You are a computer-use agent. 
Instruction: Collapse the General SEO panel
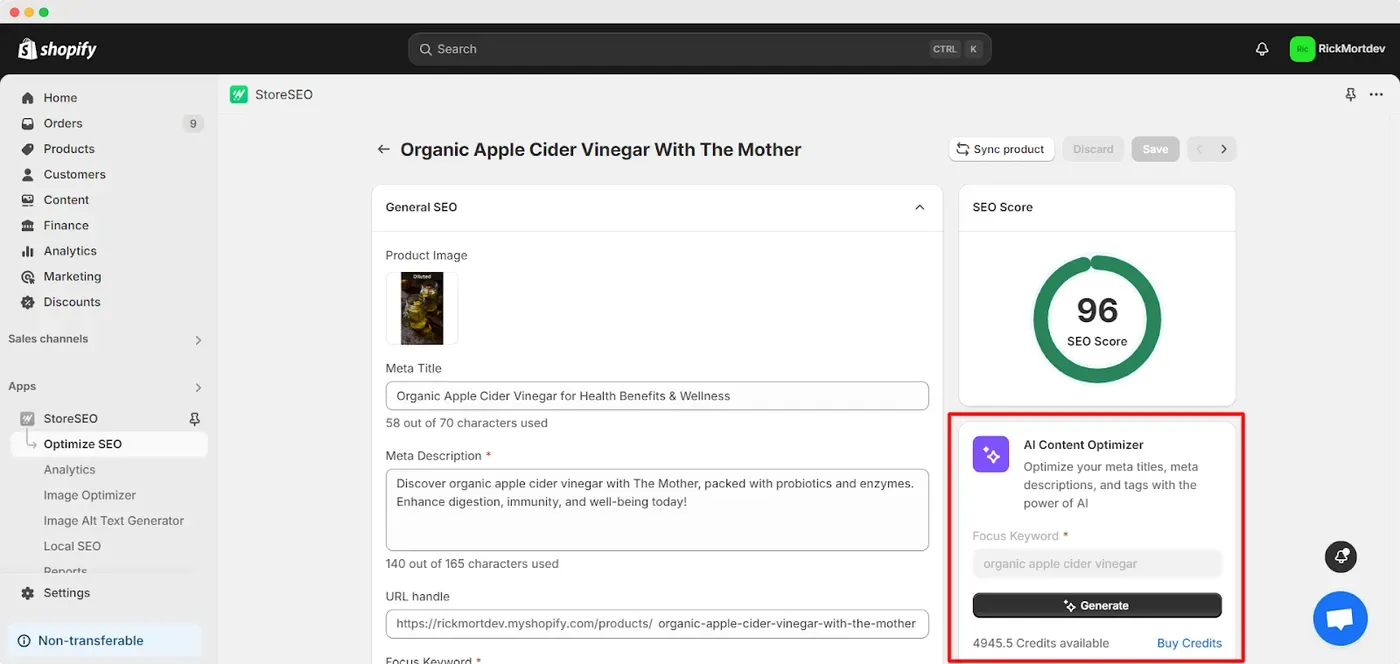920,207
